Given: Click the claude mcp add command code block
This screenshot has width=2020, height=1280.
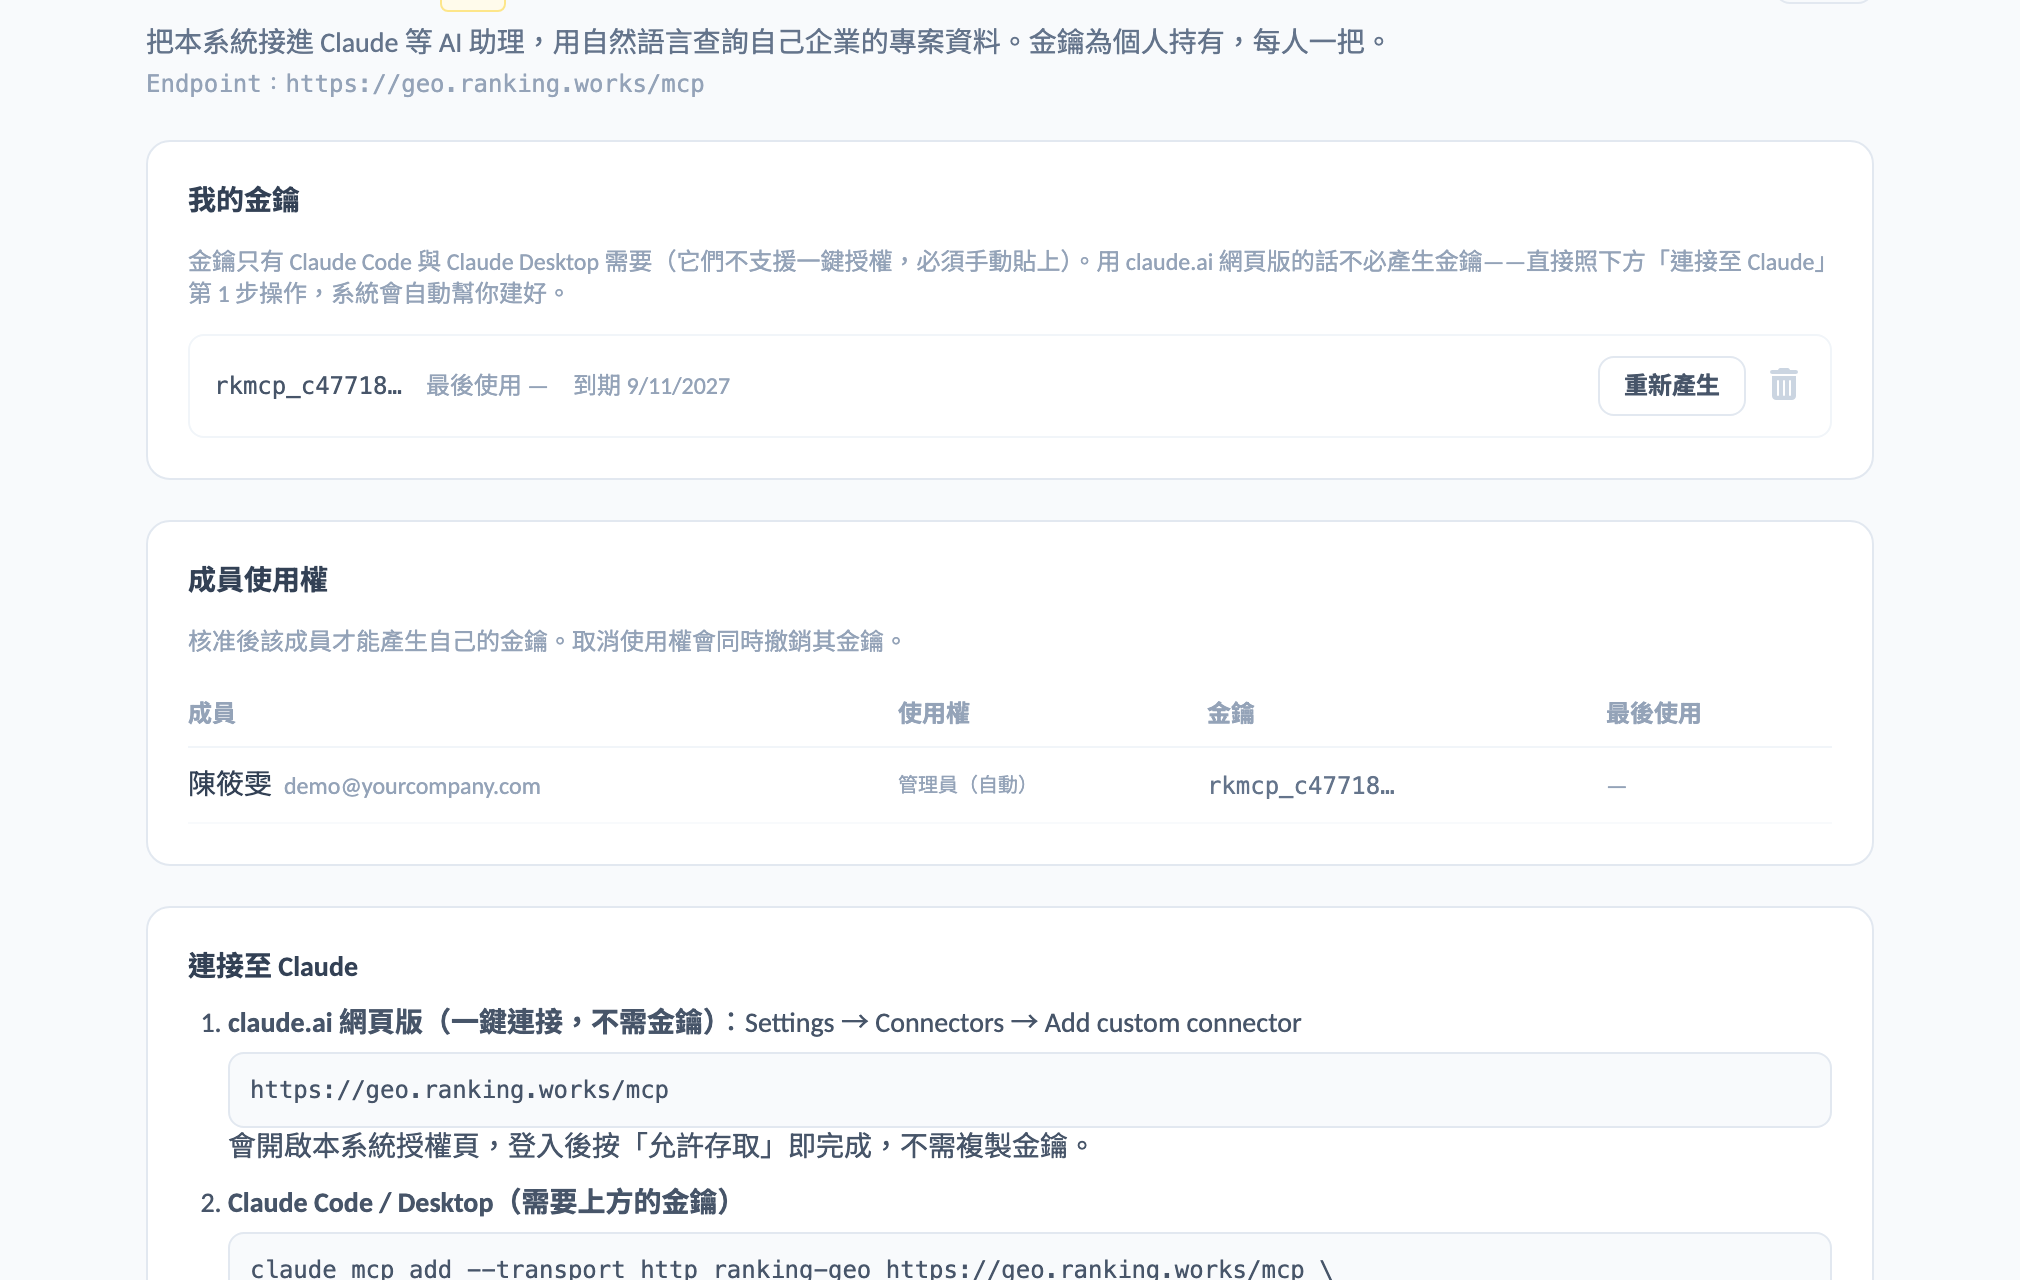Looking at the screenshot, I should [x=1029, y=1257].
